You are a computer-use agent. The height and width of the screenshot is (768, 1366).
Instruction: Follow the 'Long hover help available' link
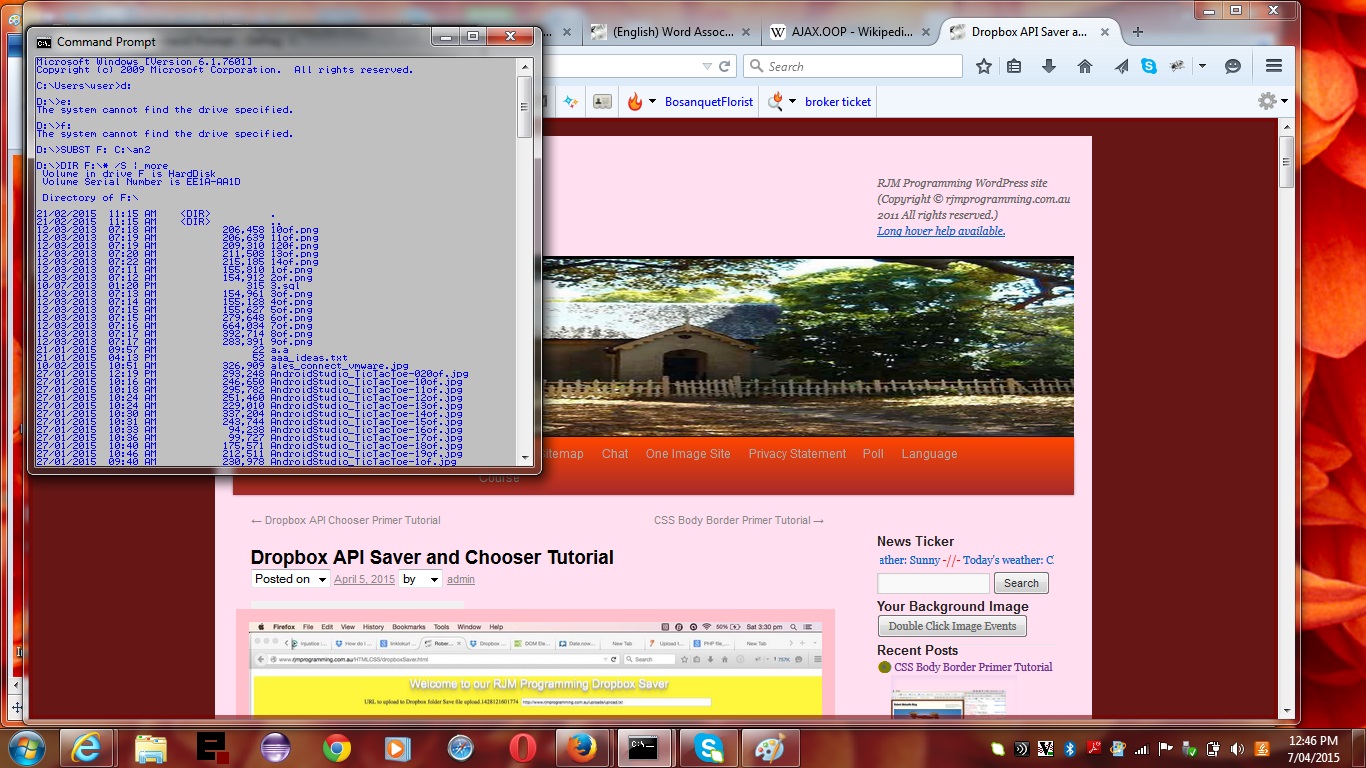click(941, 231)
